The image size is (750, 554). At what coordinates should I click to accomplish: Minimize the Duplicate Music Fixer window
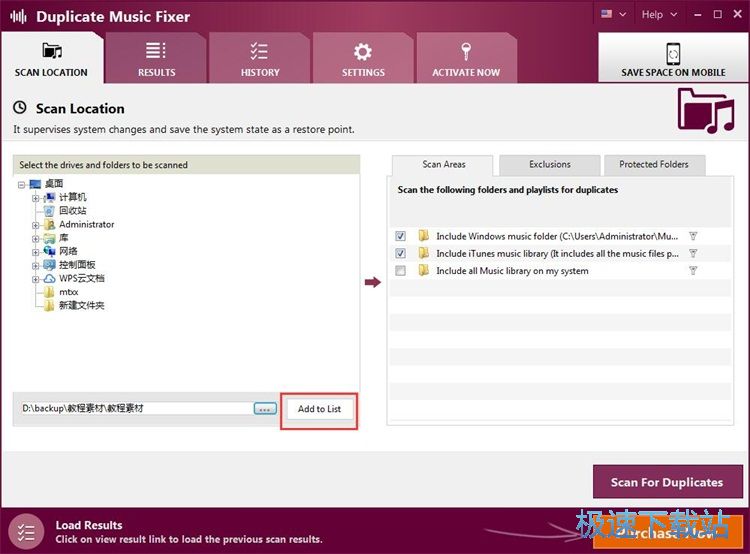click(698, 15)
